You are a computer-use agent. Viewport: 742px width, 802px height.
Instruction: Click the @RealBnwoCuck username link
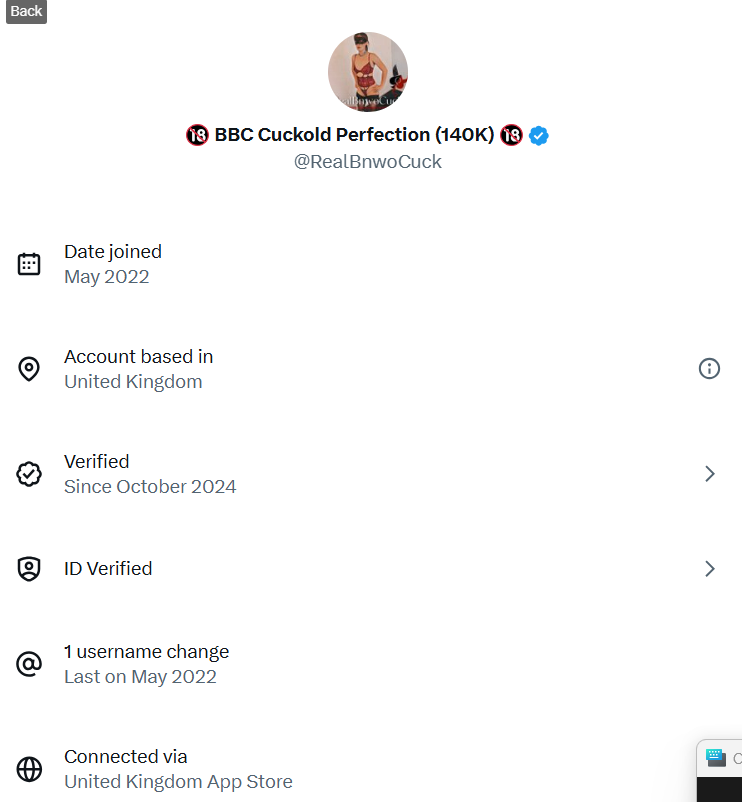pyautogui.click(x=368, y=161)
